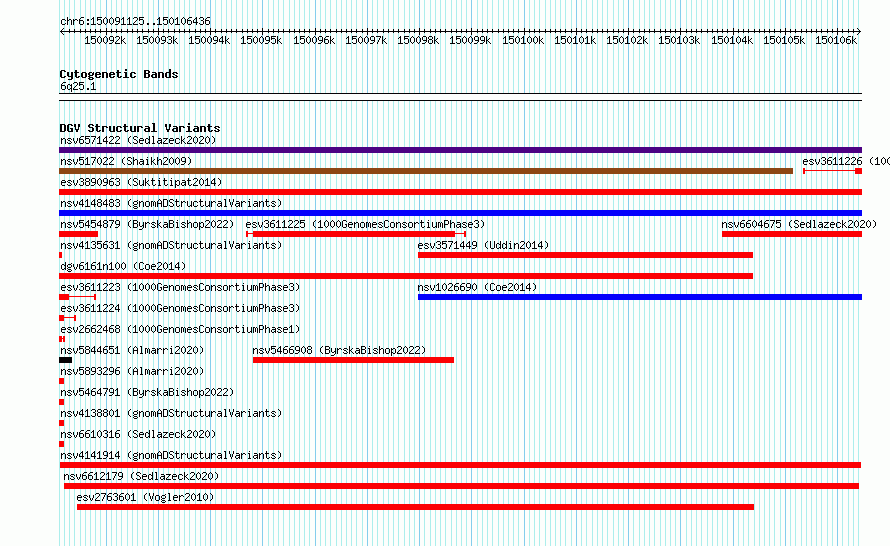Select the blue nsv1026690 variant bar

pos(640,297)
